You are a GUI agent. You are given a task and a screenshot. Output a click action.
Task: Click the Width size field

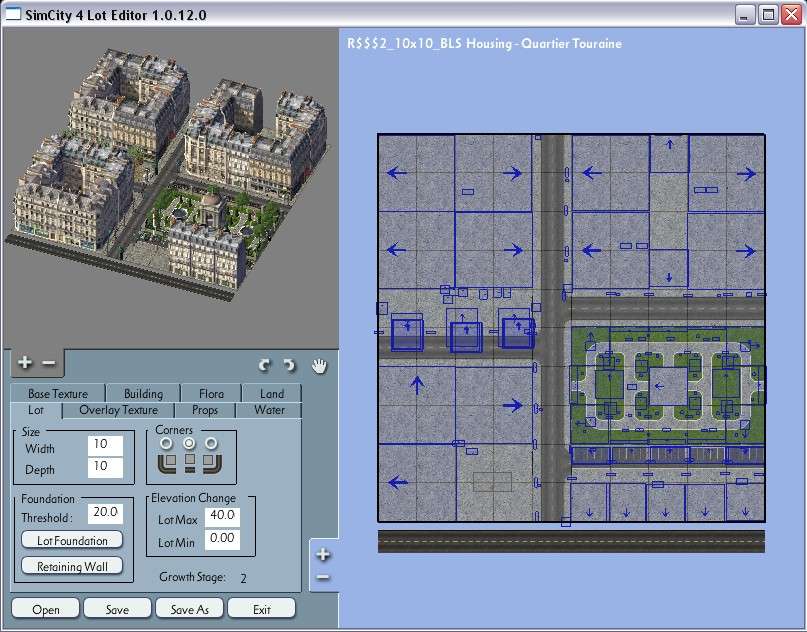tap(105, 445)
